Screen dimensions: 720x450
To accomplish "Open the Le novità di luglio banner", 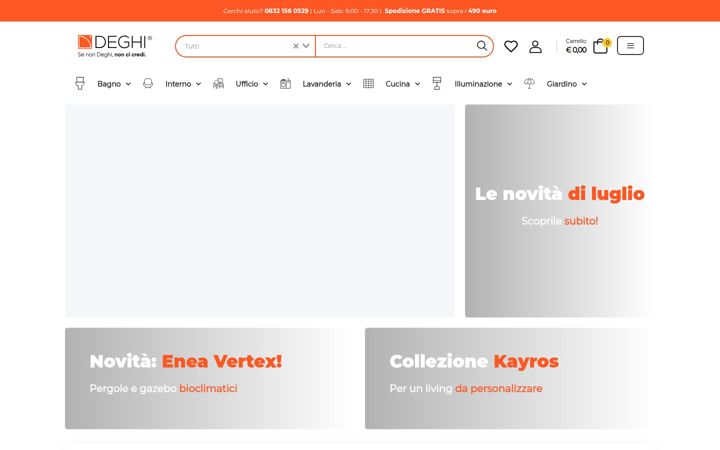I will click(557, 211).
